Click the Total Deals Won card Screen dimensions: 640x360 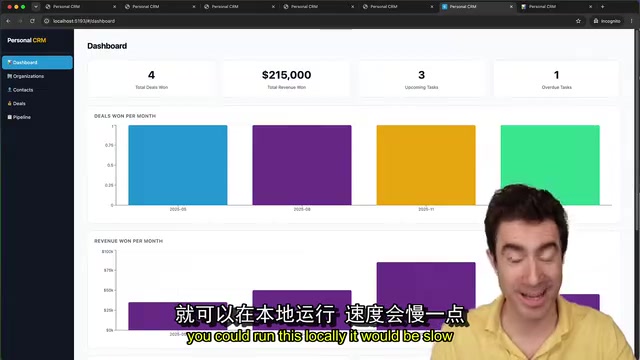click(x=151, y=79)
